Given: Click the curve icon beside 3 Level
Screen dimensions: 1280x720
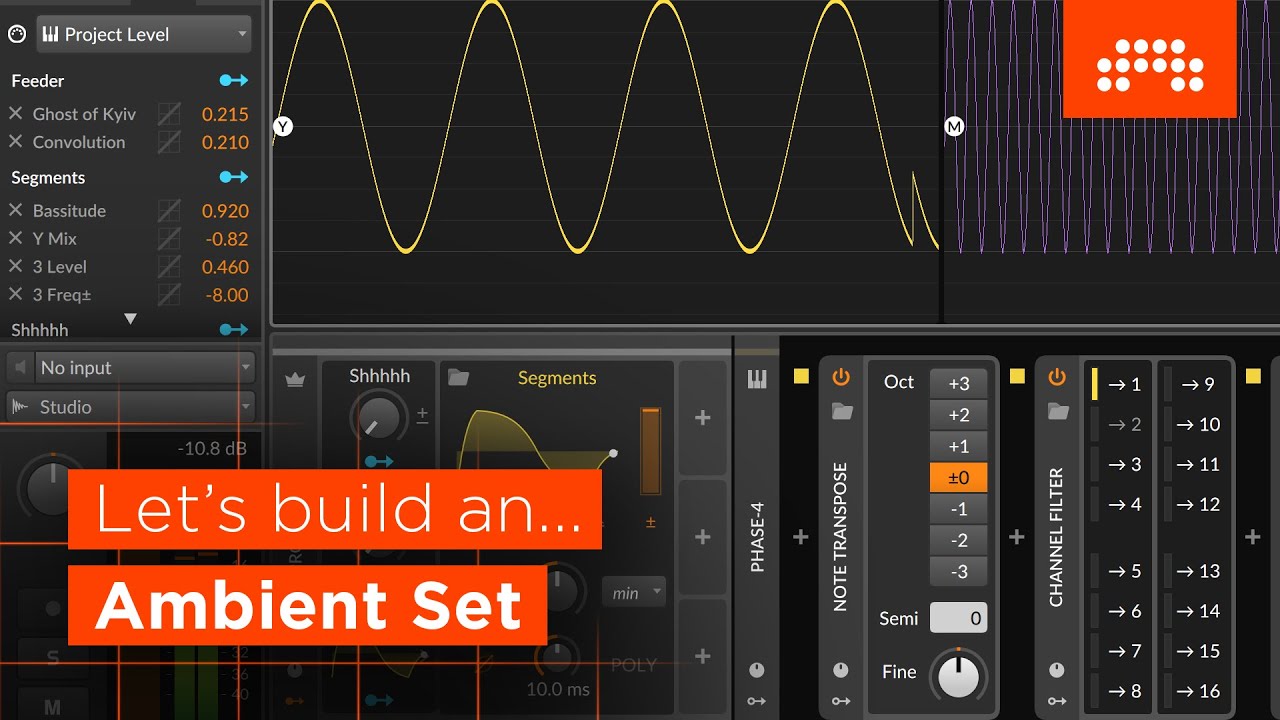Looking at the screenshot, I should point(169,267).
